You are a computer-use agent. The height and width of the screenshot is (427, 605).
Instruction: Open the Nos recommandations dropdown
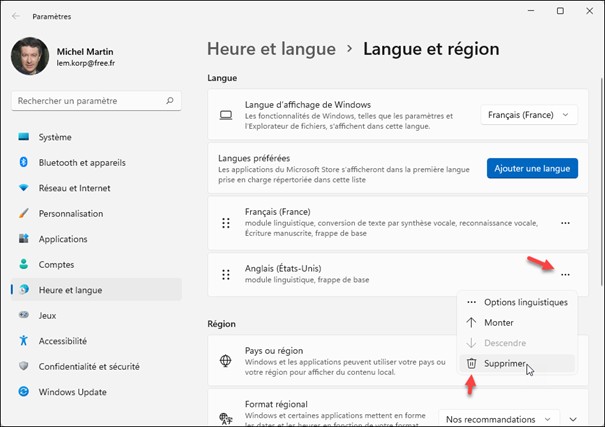click(499, 419)
